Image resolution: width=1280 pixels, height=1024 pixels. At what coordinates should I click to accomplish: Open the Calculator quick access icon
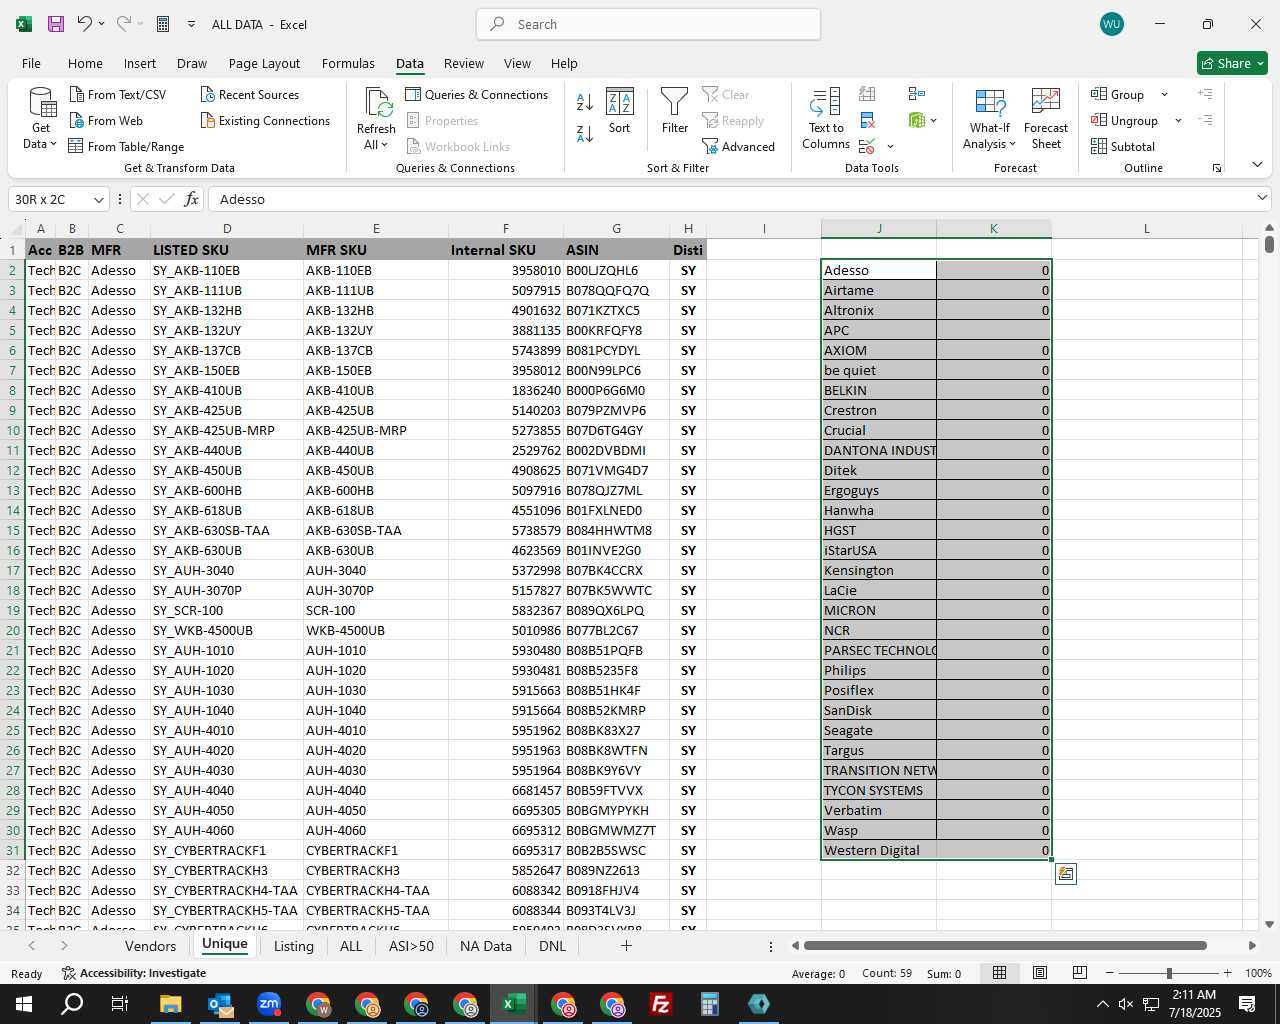163,24
